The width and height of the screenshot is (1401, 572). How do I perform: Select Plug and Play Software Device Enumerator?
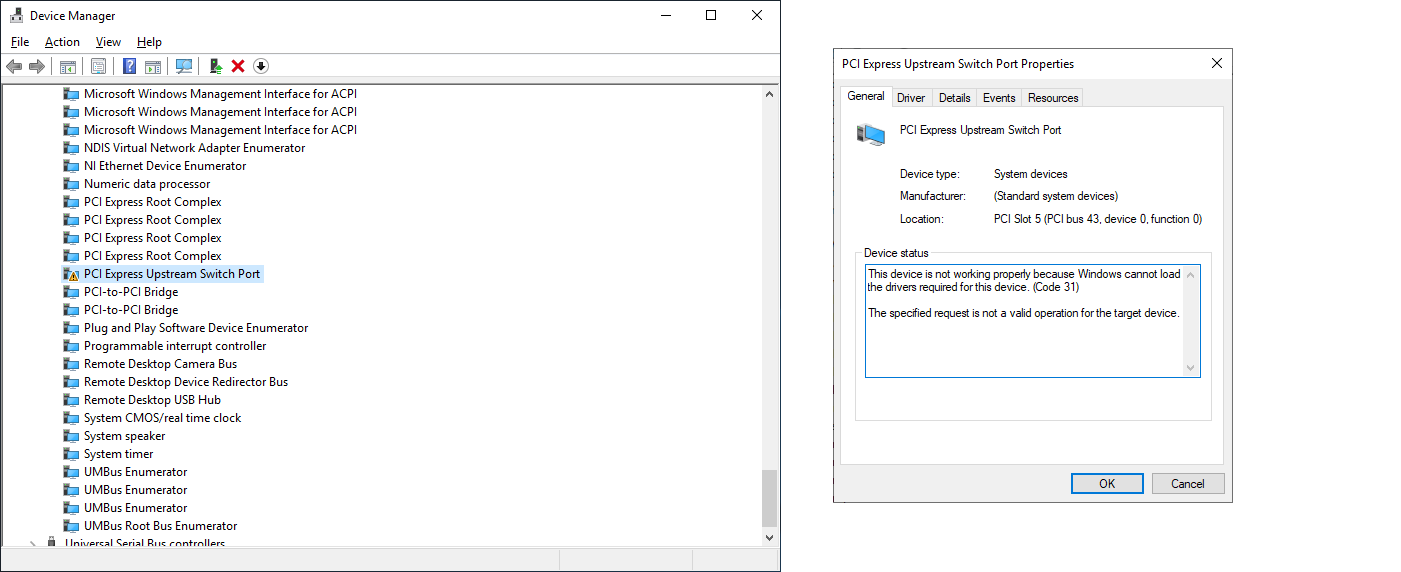tap(196, 328)
